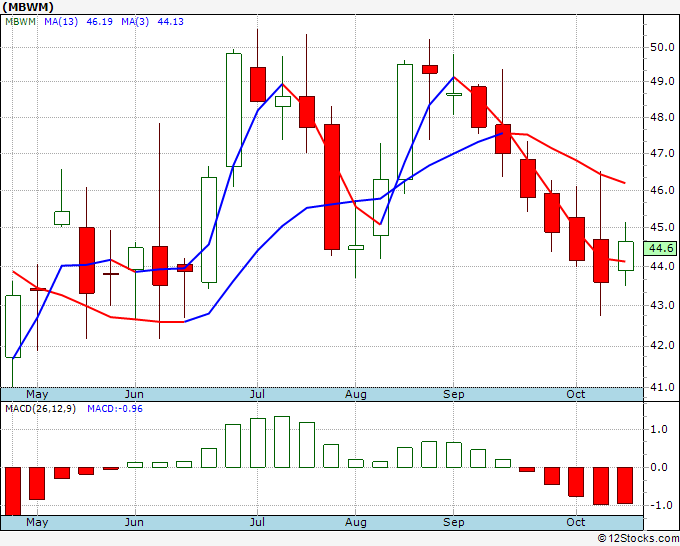The width and height of the screenshot is (680, 546).
Task: Click May on the price chart date axis
Action: (x=37, y=394)
